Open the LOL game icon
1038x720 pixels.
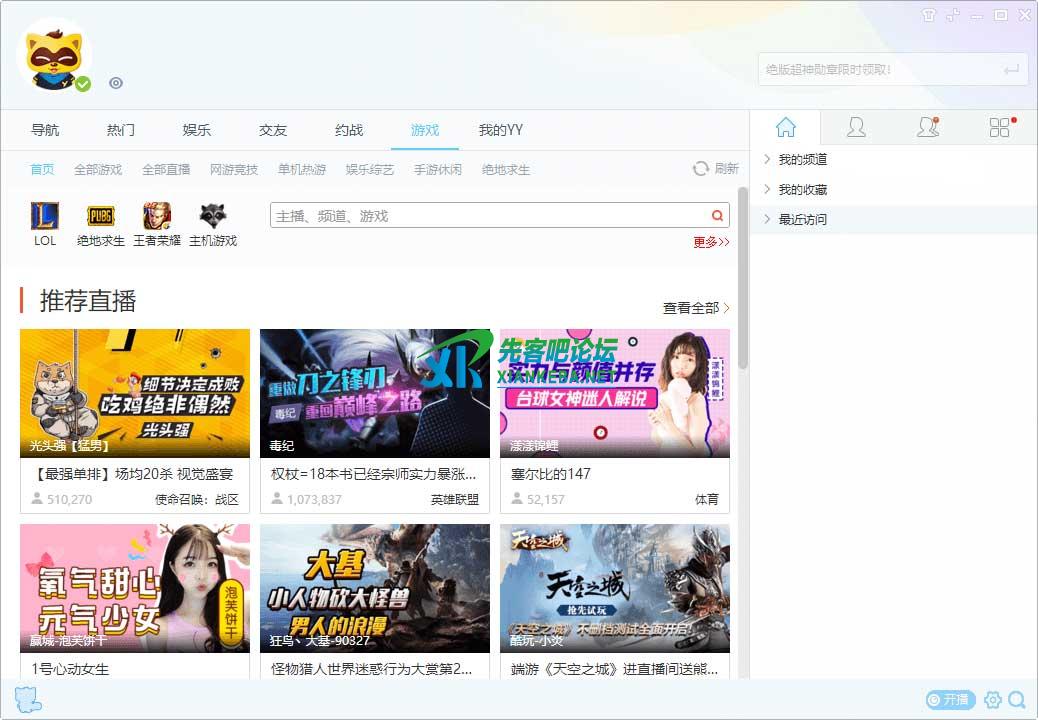[x=45, y=217]
